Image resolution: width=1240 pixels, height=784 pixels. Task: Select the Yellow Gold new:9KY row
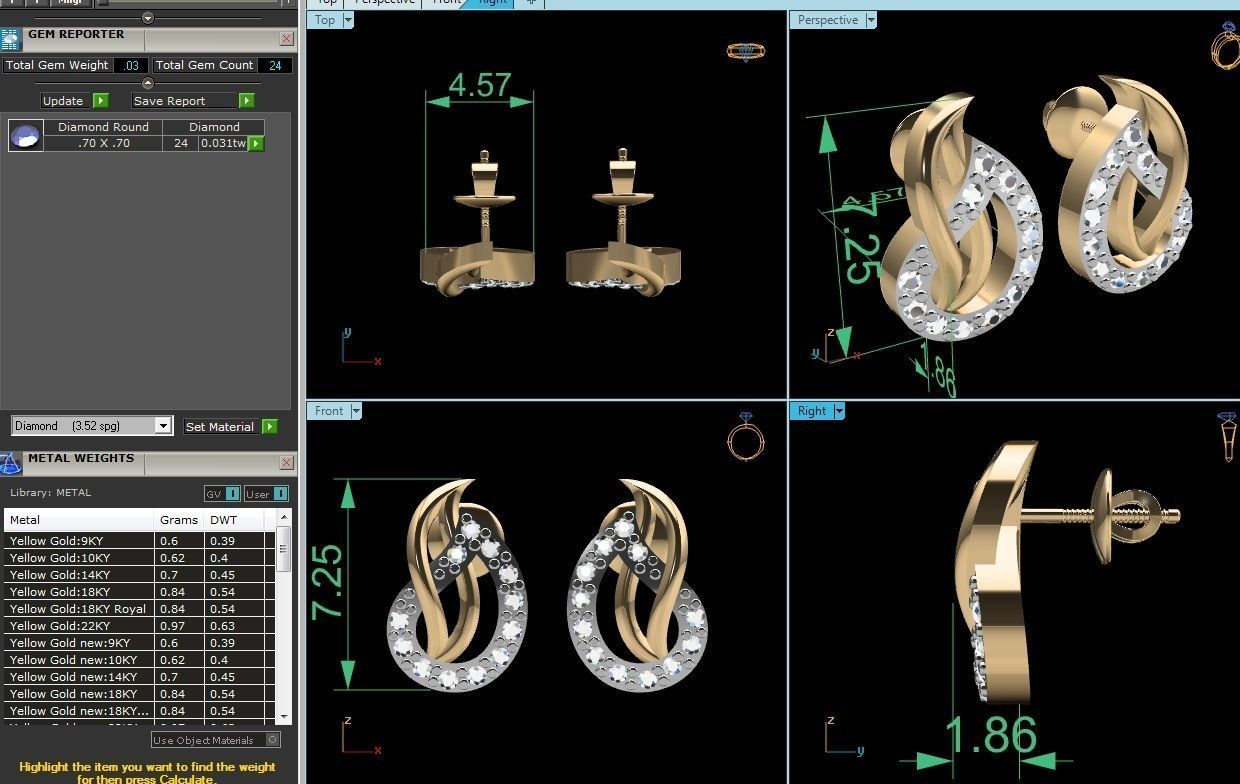[x=139, y=643]
